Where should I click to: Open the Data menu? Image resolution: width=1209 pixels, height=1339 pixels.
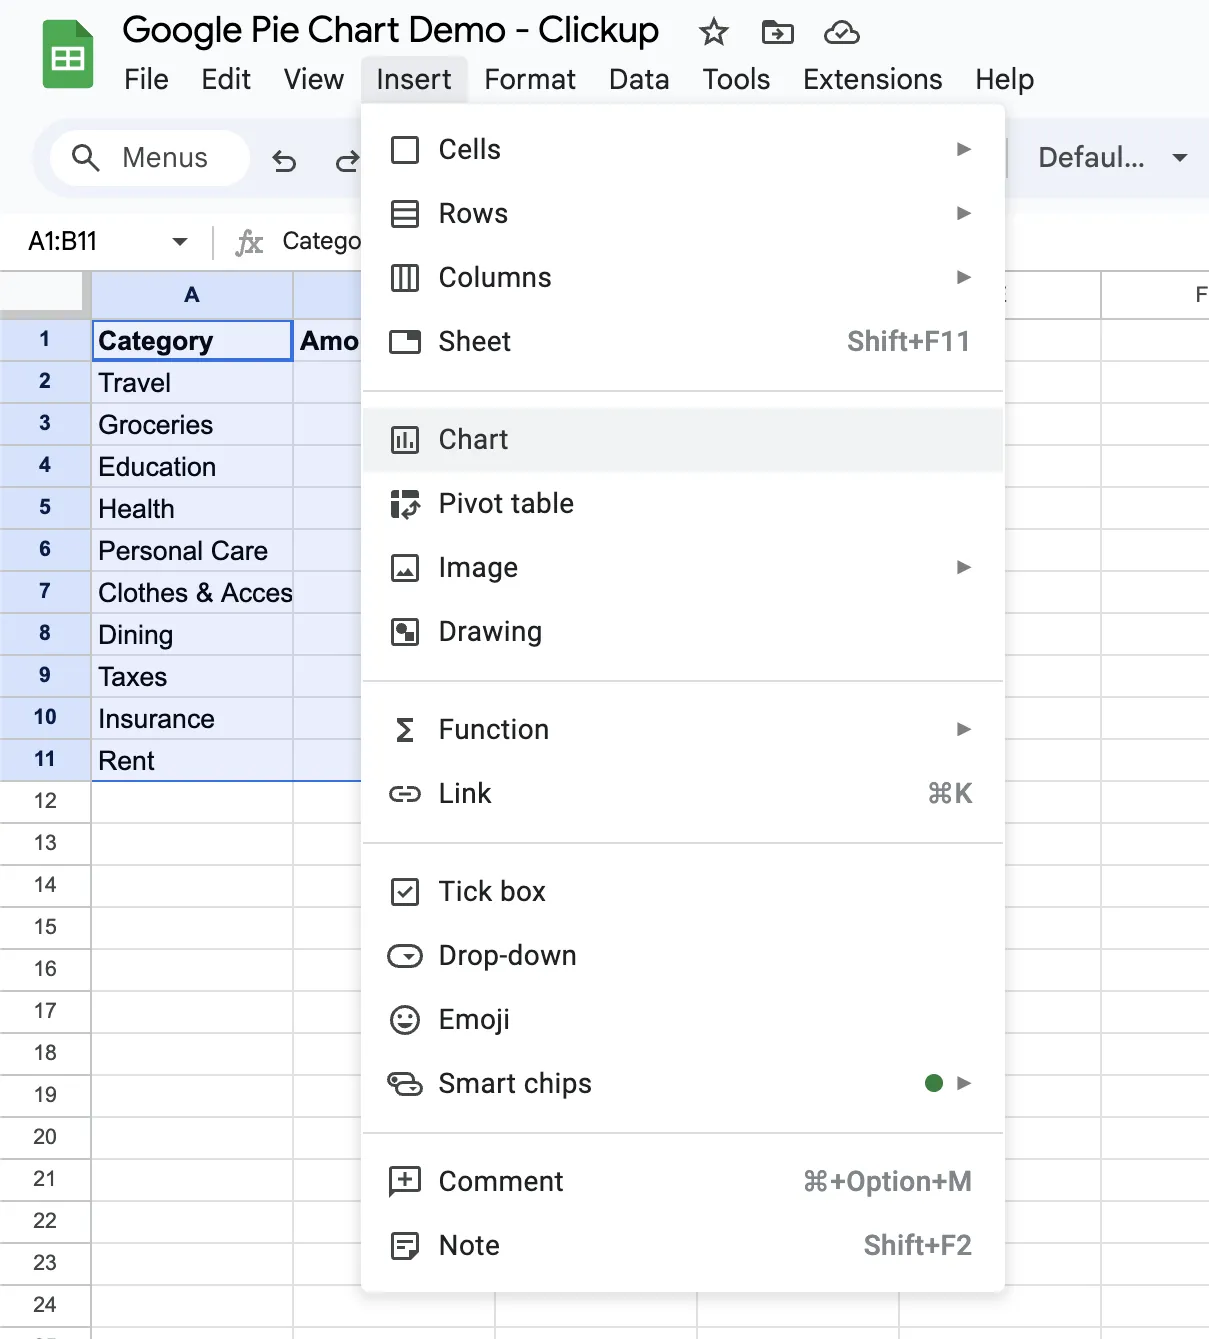click(639, 80)
